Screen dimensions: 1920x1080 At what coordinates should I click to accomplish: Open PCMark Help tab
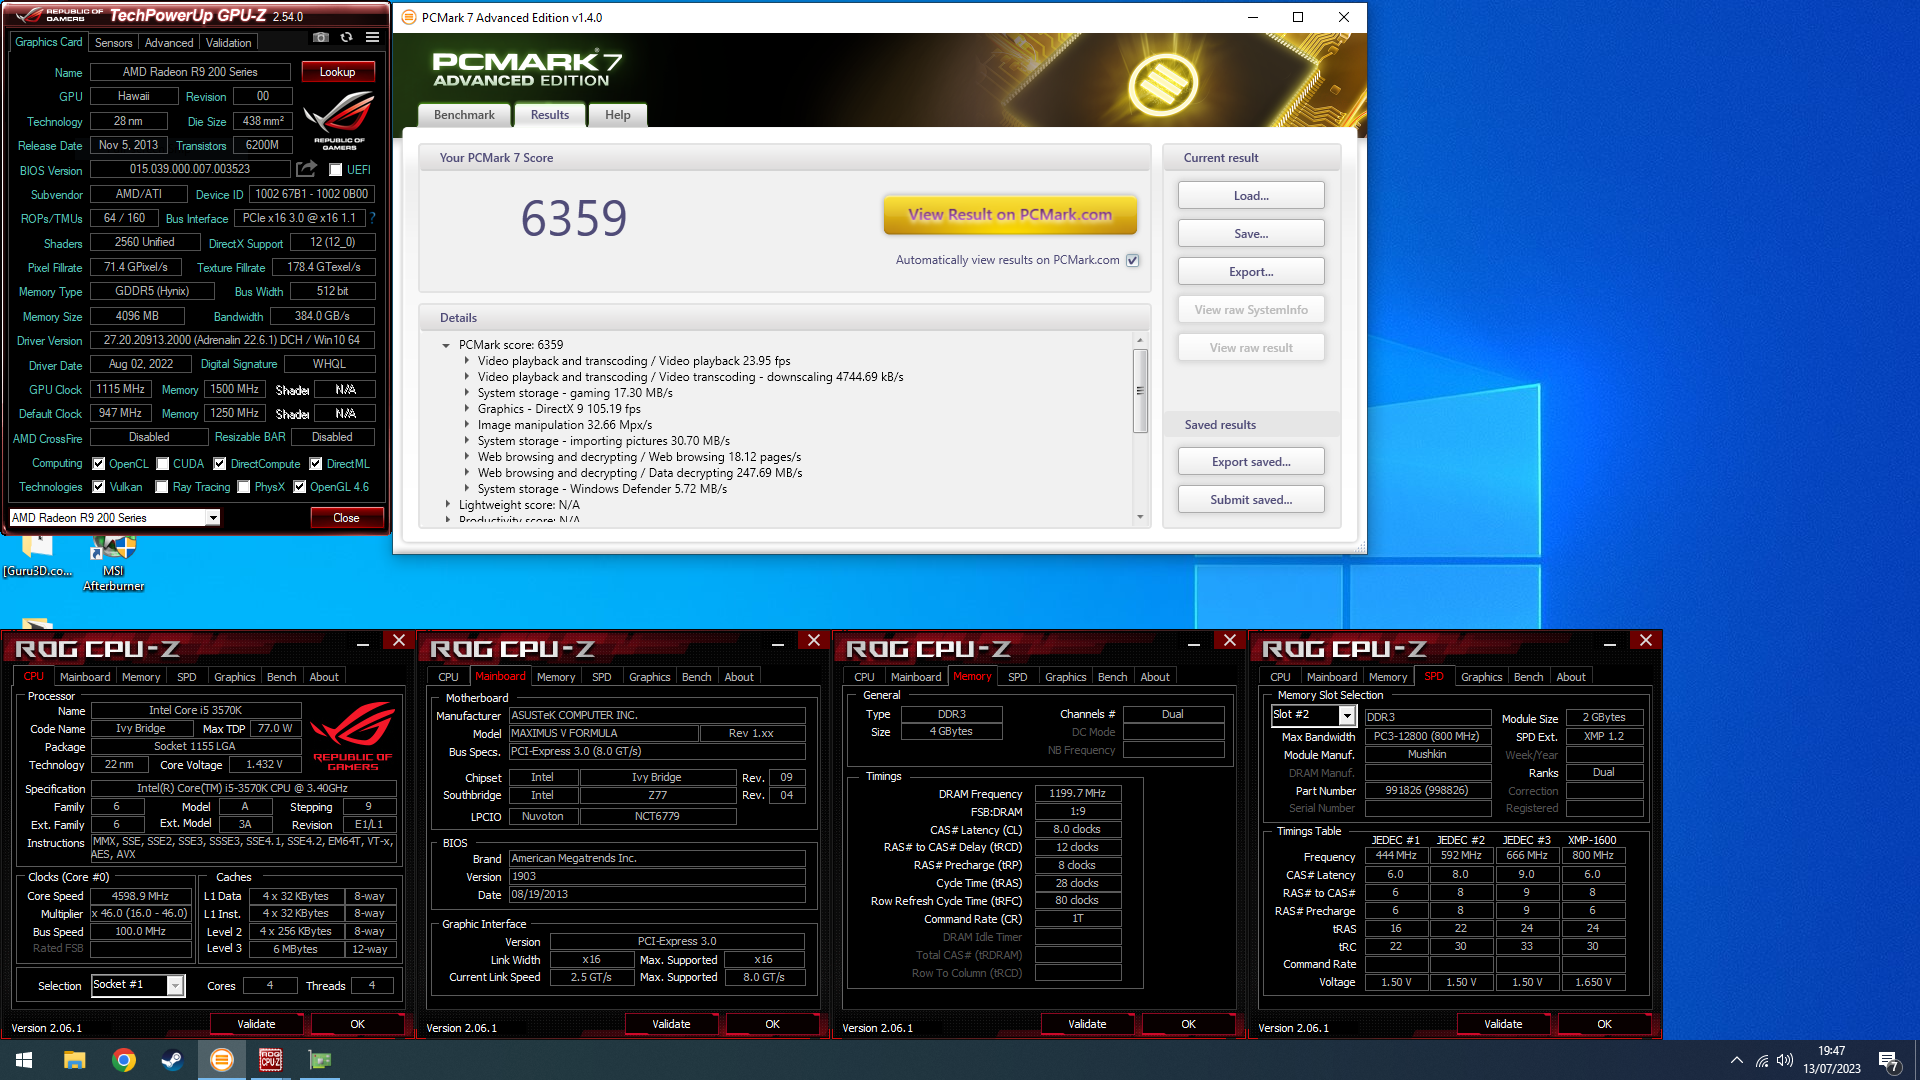pyautogui.click(x=618, y=115)
